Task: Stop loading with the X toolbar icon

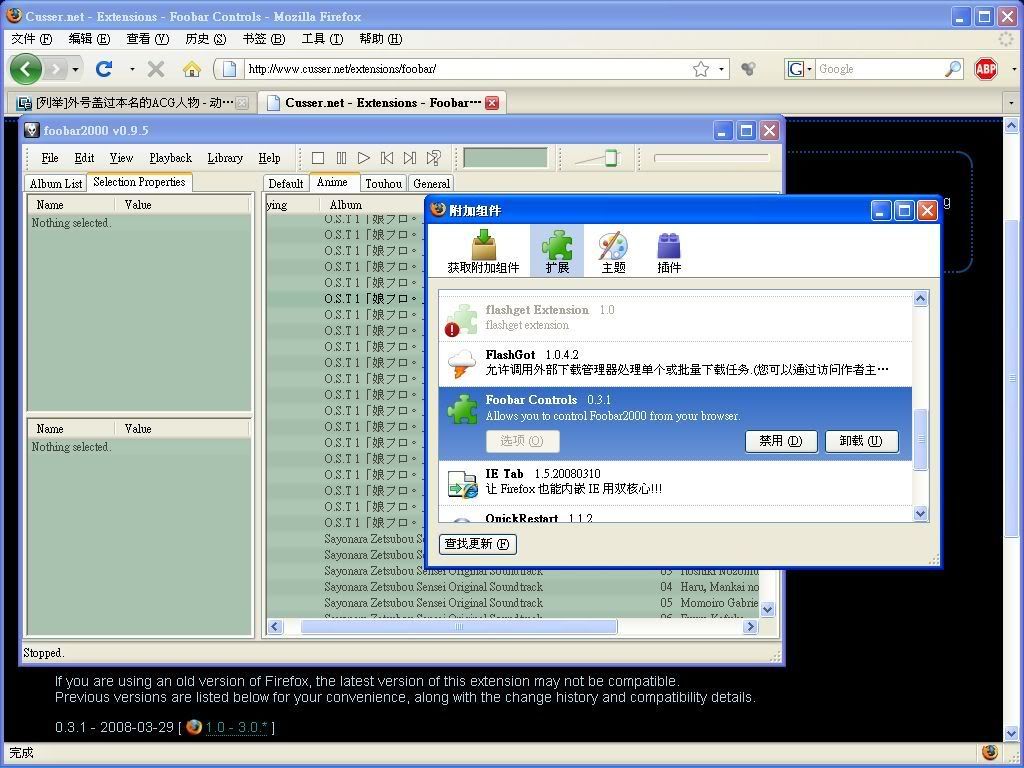Action: pos(155,69)
